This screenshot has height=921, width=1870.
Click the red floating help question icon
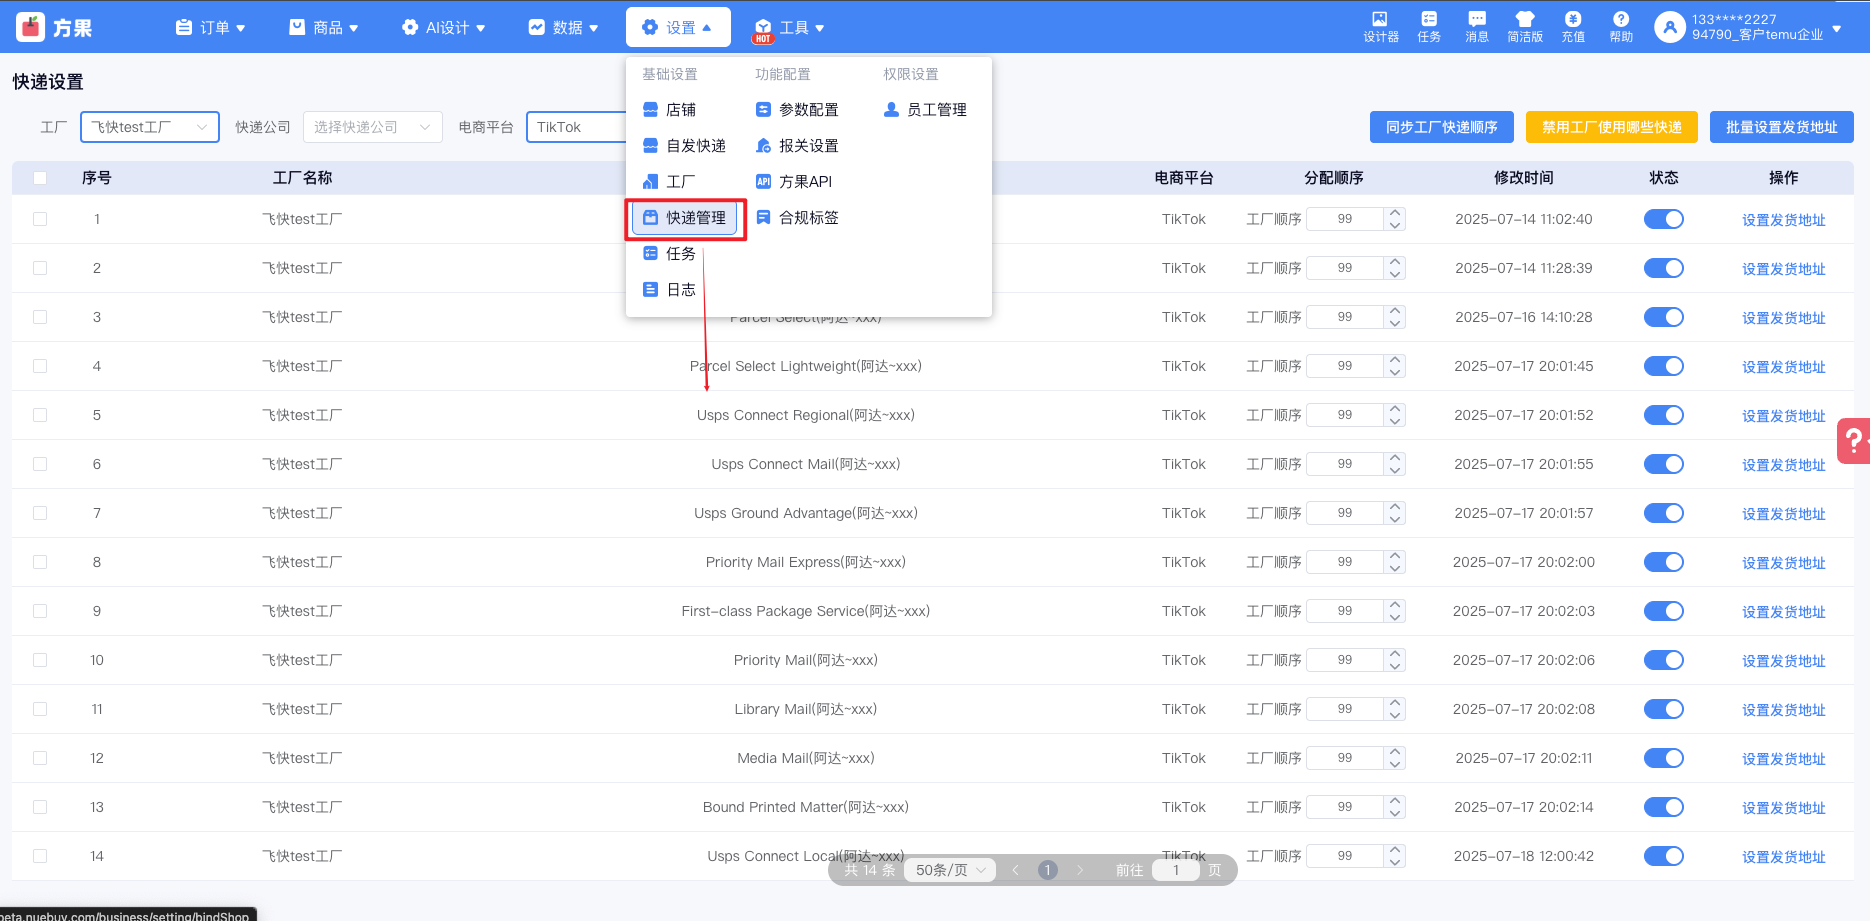pos(1853,440)
